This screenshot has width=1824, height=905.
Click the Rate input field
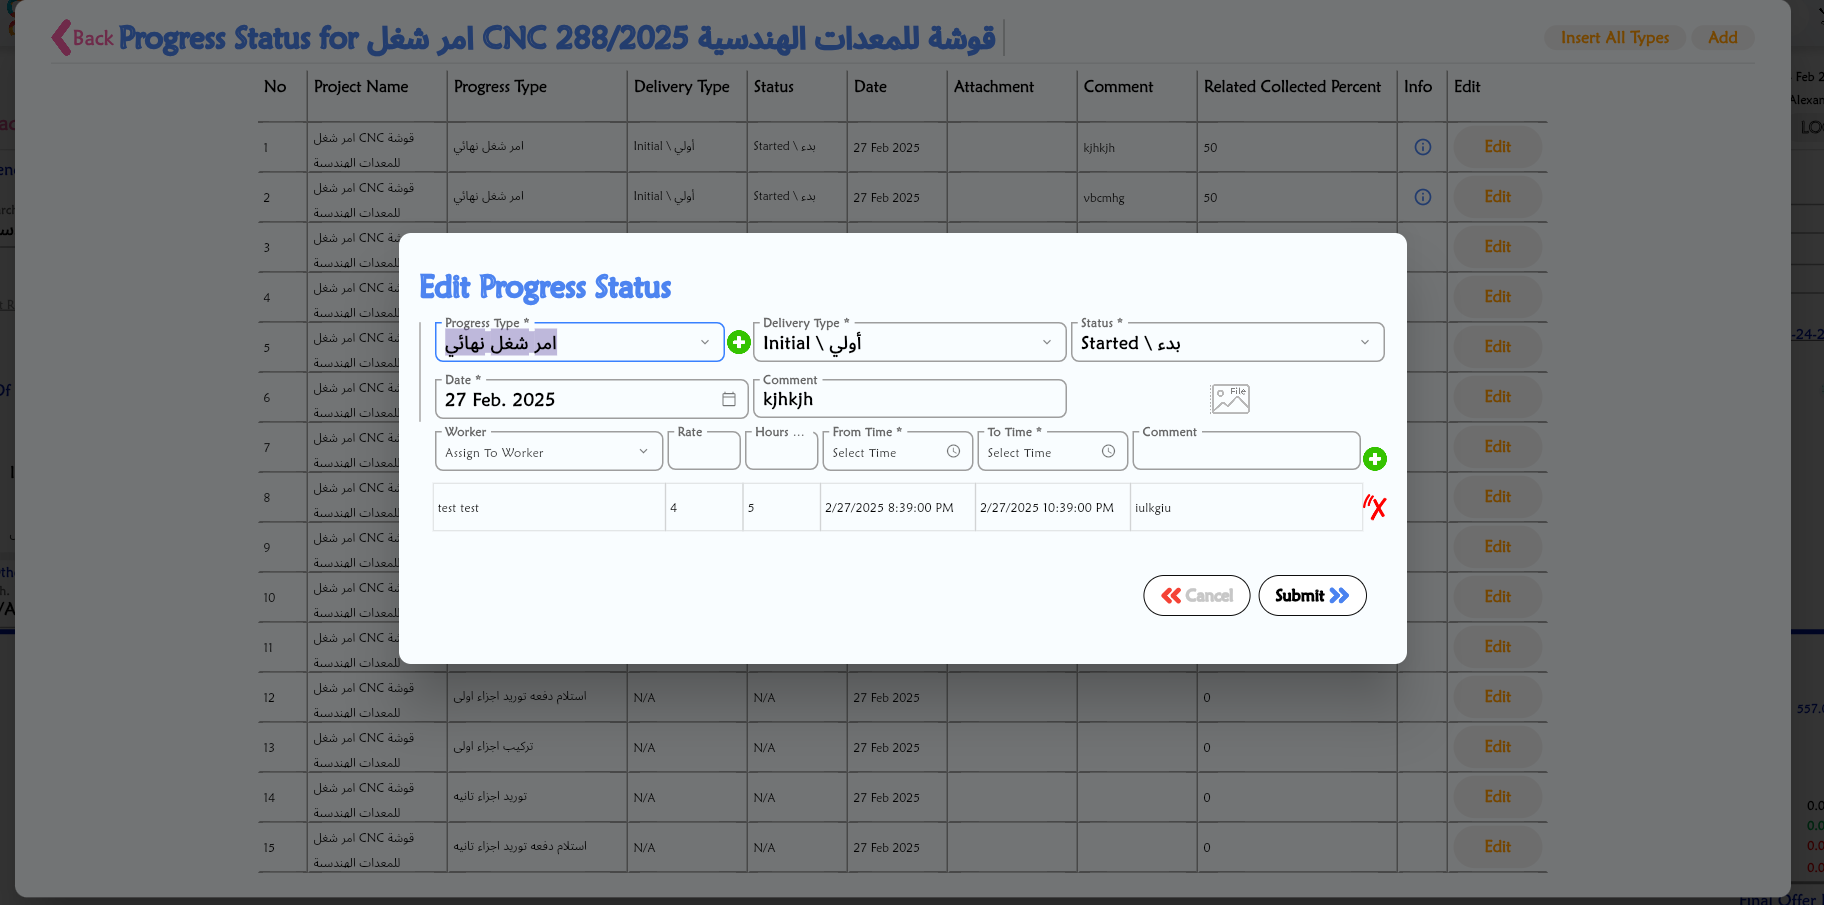[703, 453]
